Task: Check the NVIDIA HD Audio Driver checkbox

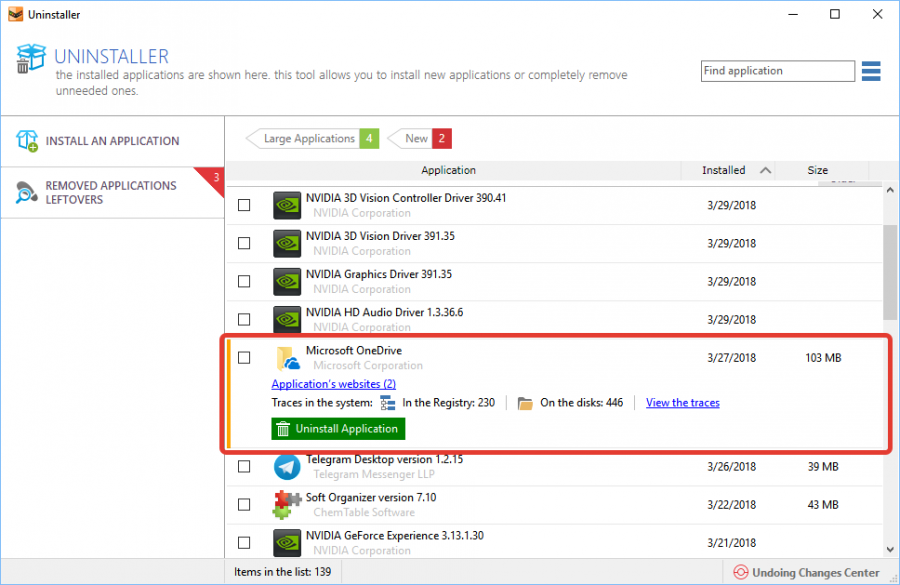Action: (244, 319)
